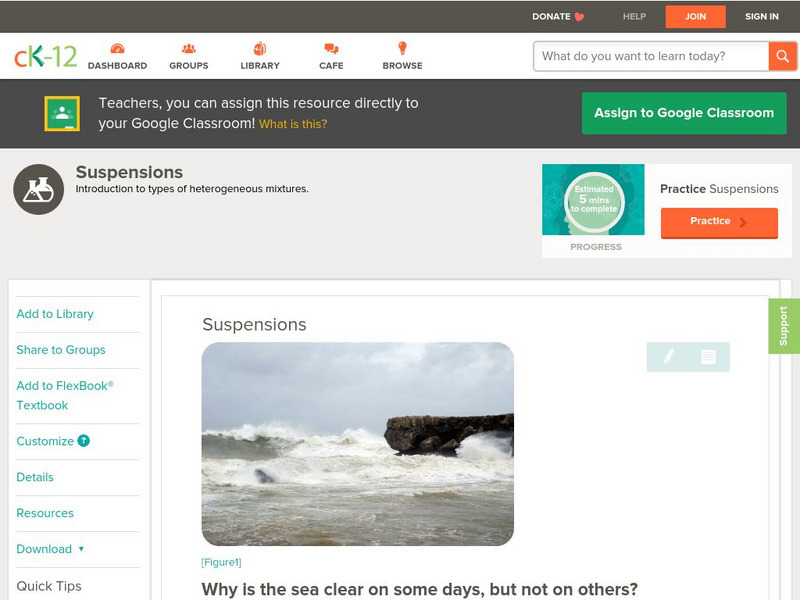Click the GROUPS menu label

(x=189, y=66)
